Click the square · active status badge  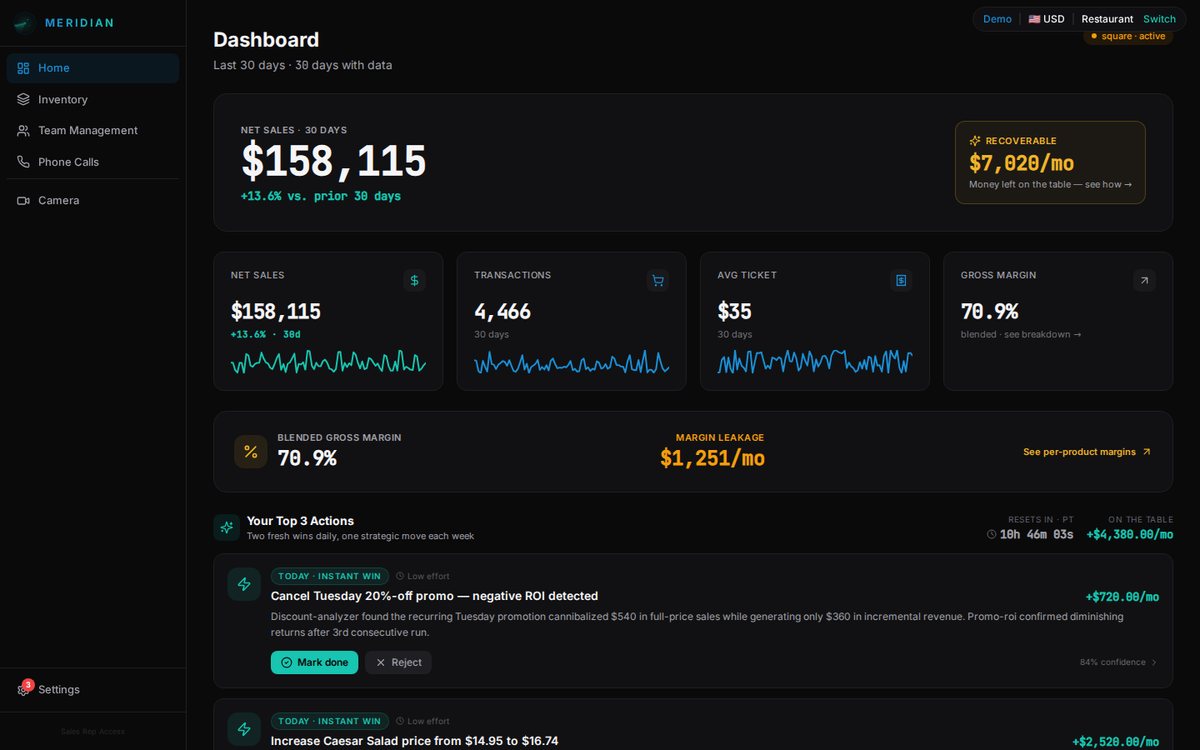(x=1128, y=36)
